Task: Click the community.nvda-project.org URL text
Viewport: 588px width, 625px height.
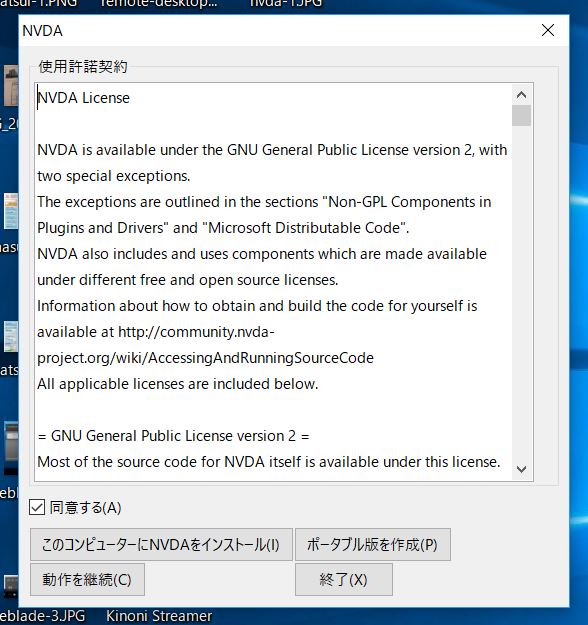Action: (205, 345)
